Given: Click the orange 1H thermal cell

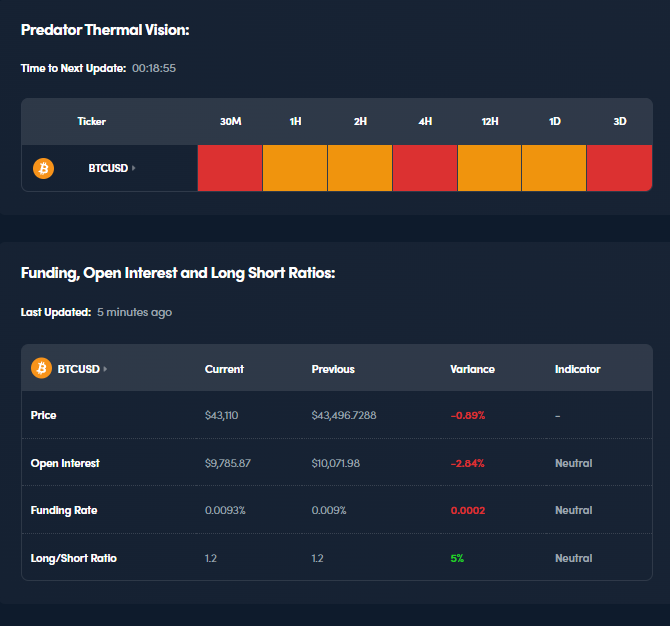Looking at the screenshot, I should pos(295,168).
